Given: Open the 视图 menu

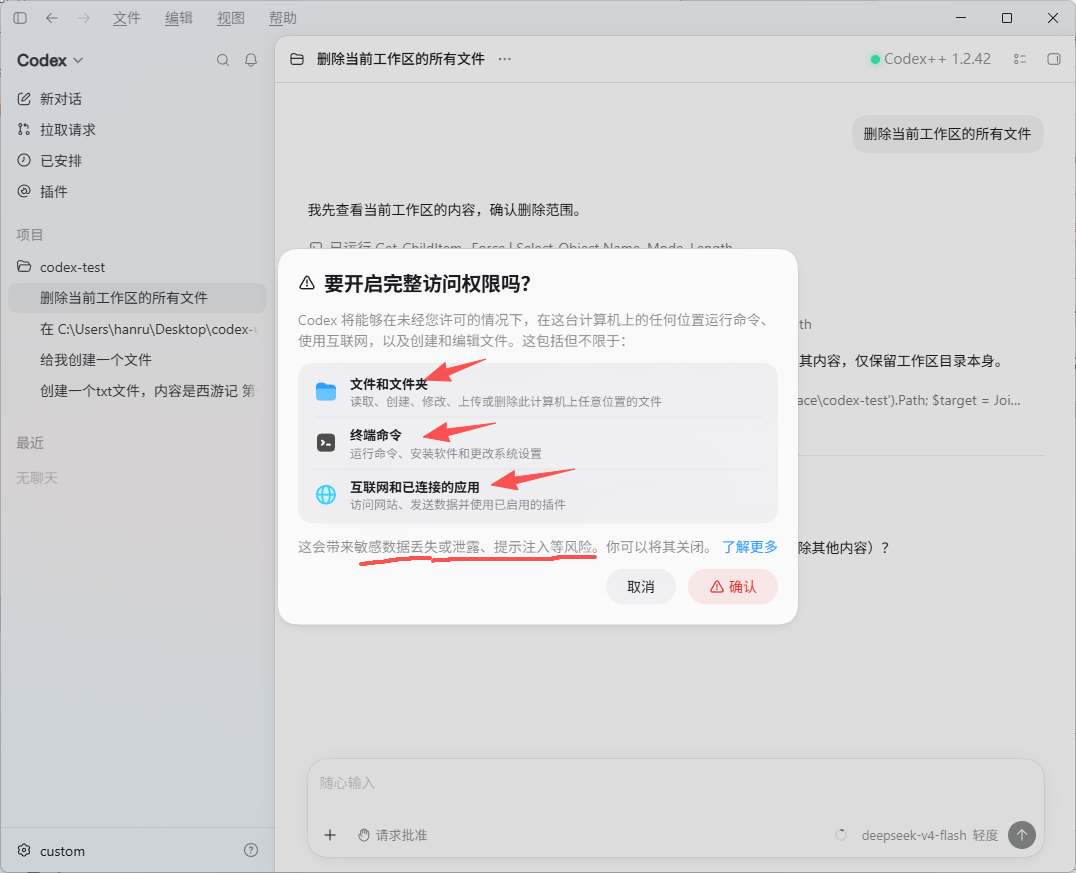Looking at the screenshot, I should [231, 18].
